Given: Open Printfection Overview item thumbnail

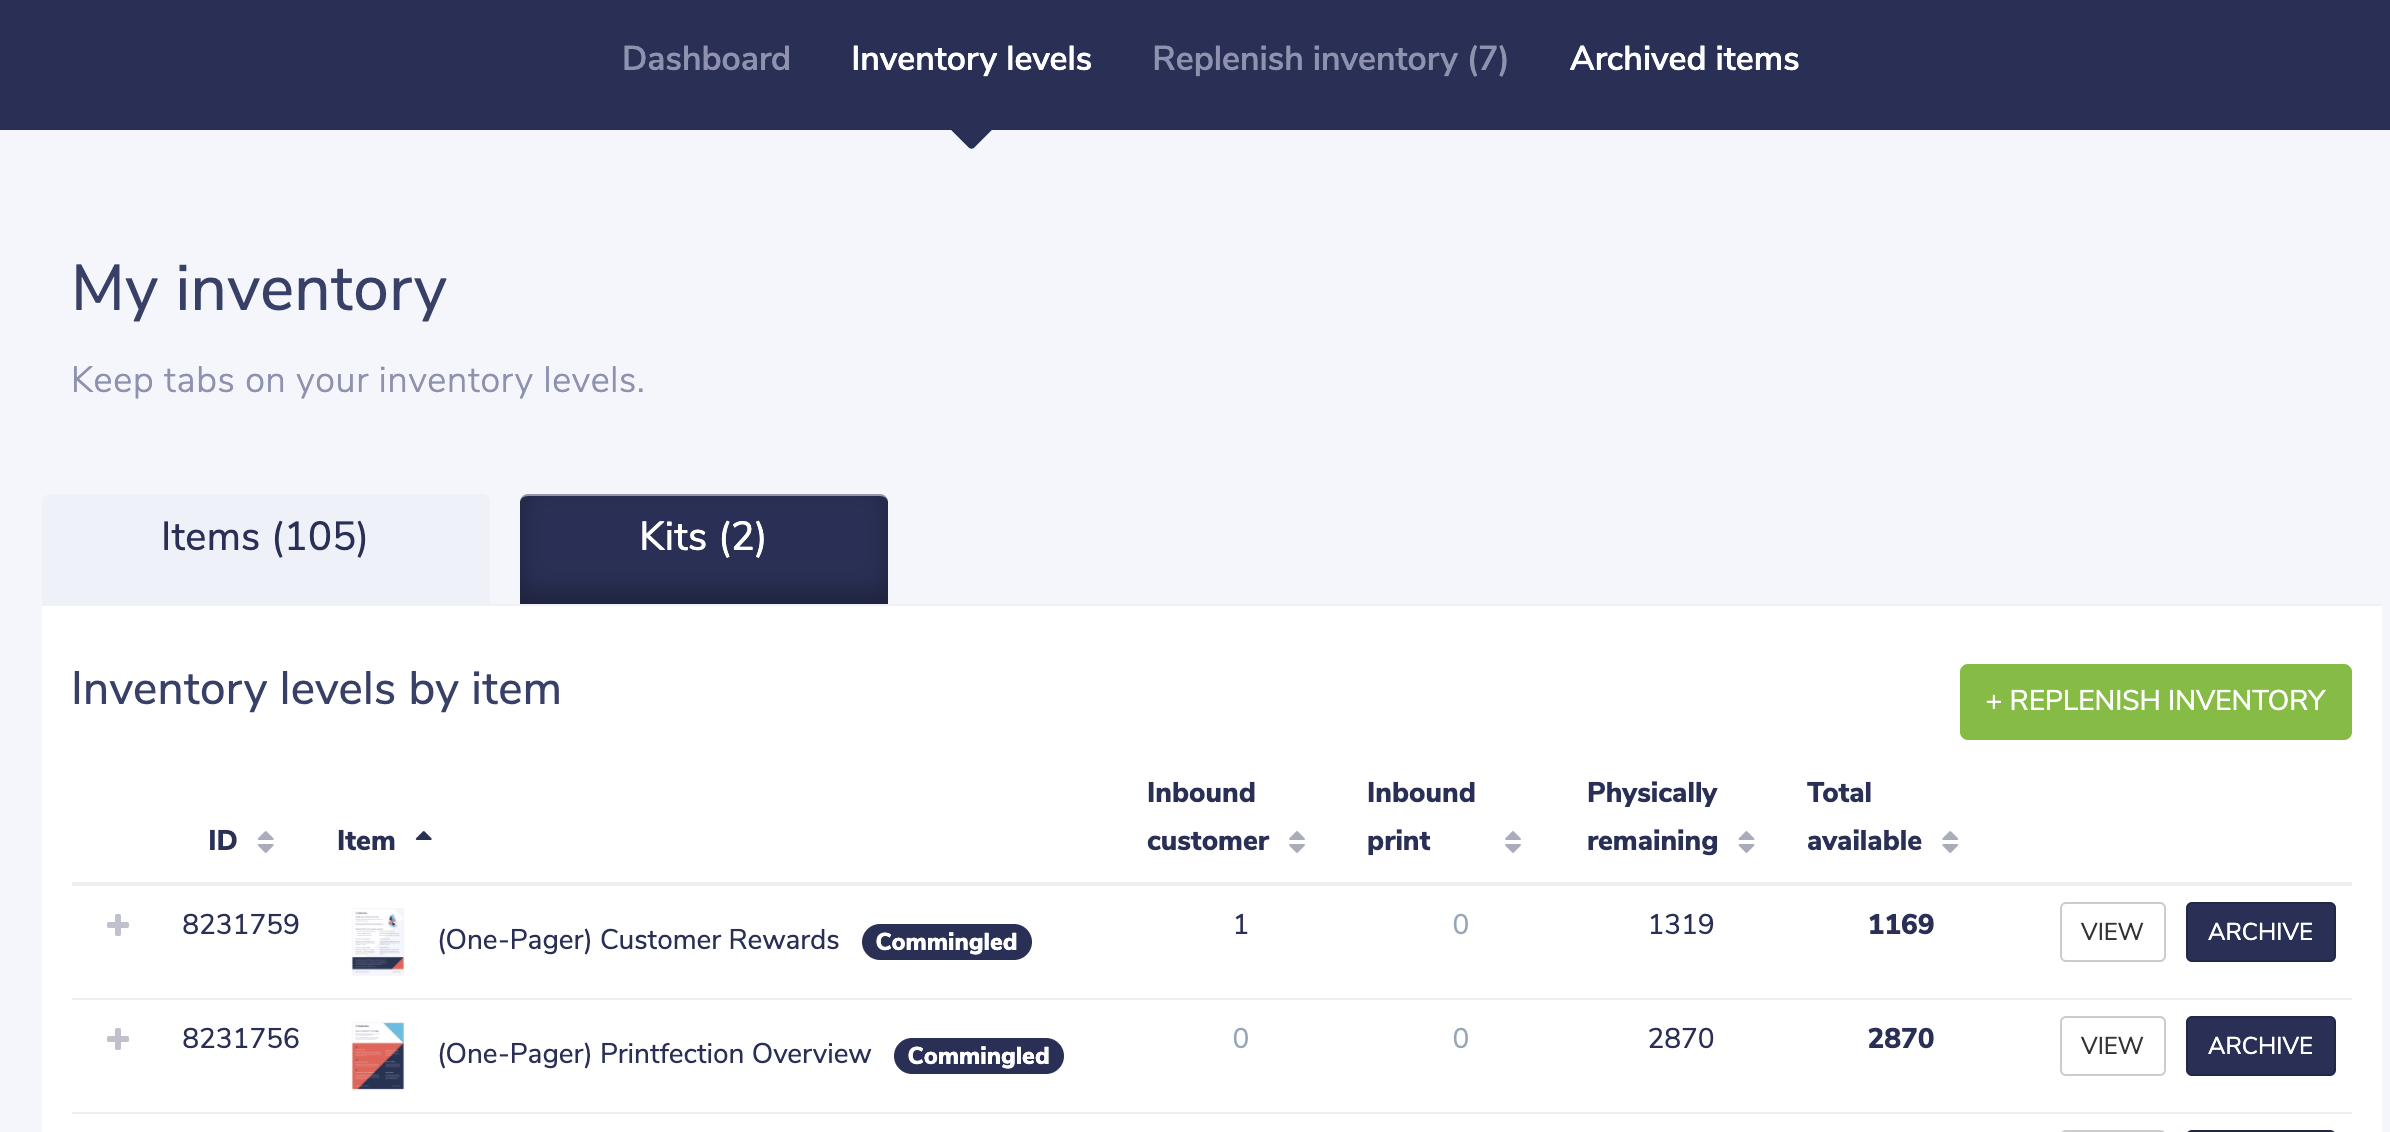Looking at the screenshot, I should tap(378, 1054).
